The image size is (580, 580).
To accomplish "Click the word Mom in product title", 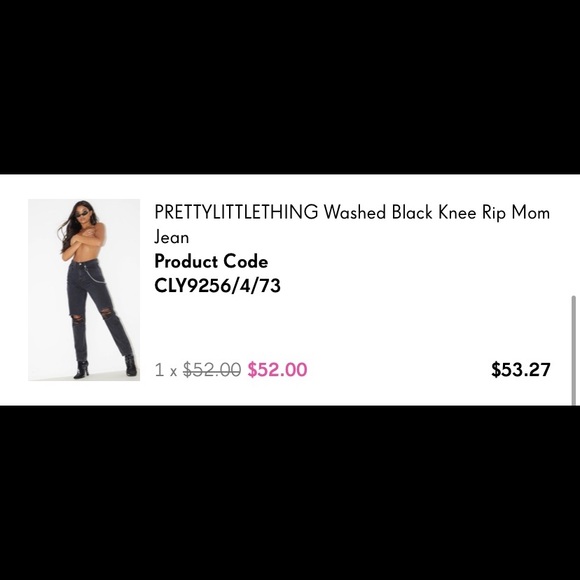I will point(531,212).
